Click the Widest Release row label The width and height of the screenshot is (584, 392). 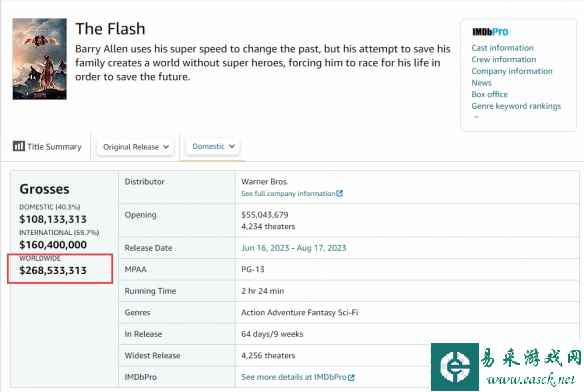pos(152,355)
